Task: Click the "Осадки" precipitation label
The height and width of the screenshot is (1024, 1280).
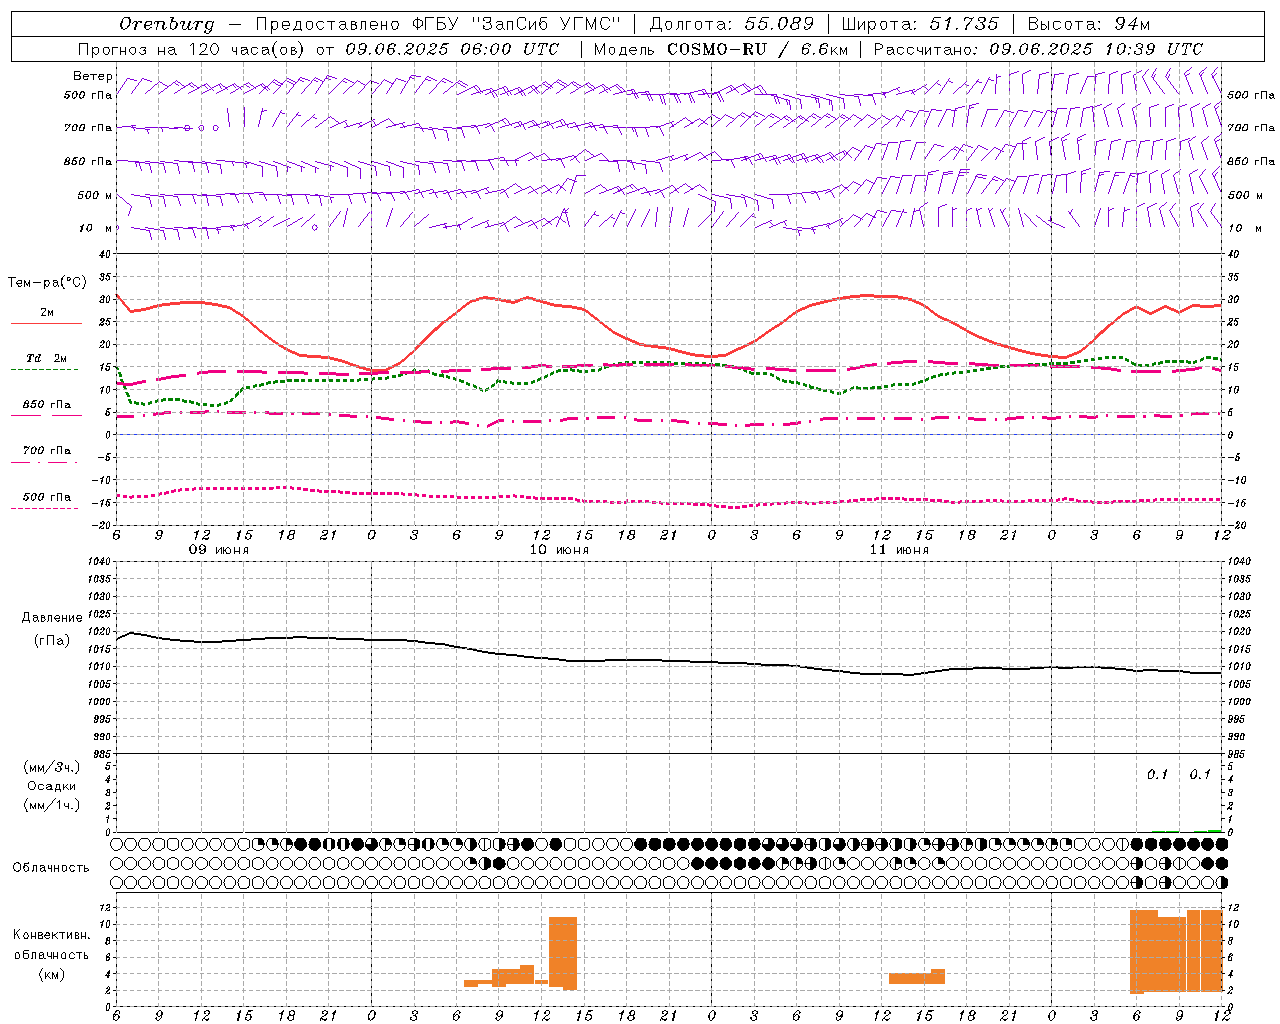Action: [52, 786]
